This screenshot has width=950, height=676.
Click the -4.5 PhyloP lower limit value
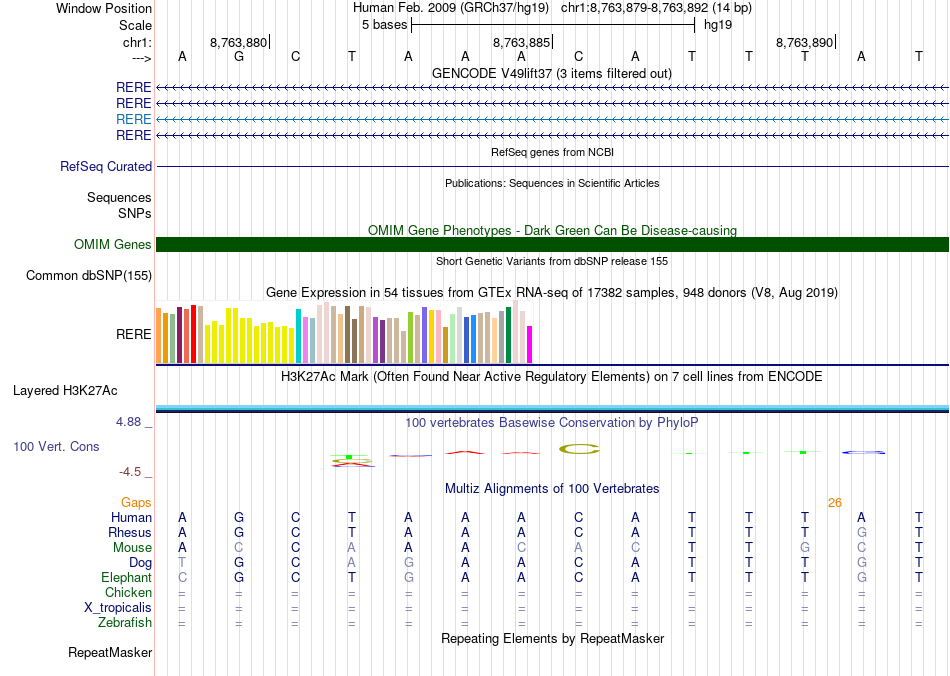(130, 471)
